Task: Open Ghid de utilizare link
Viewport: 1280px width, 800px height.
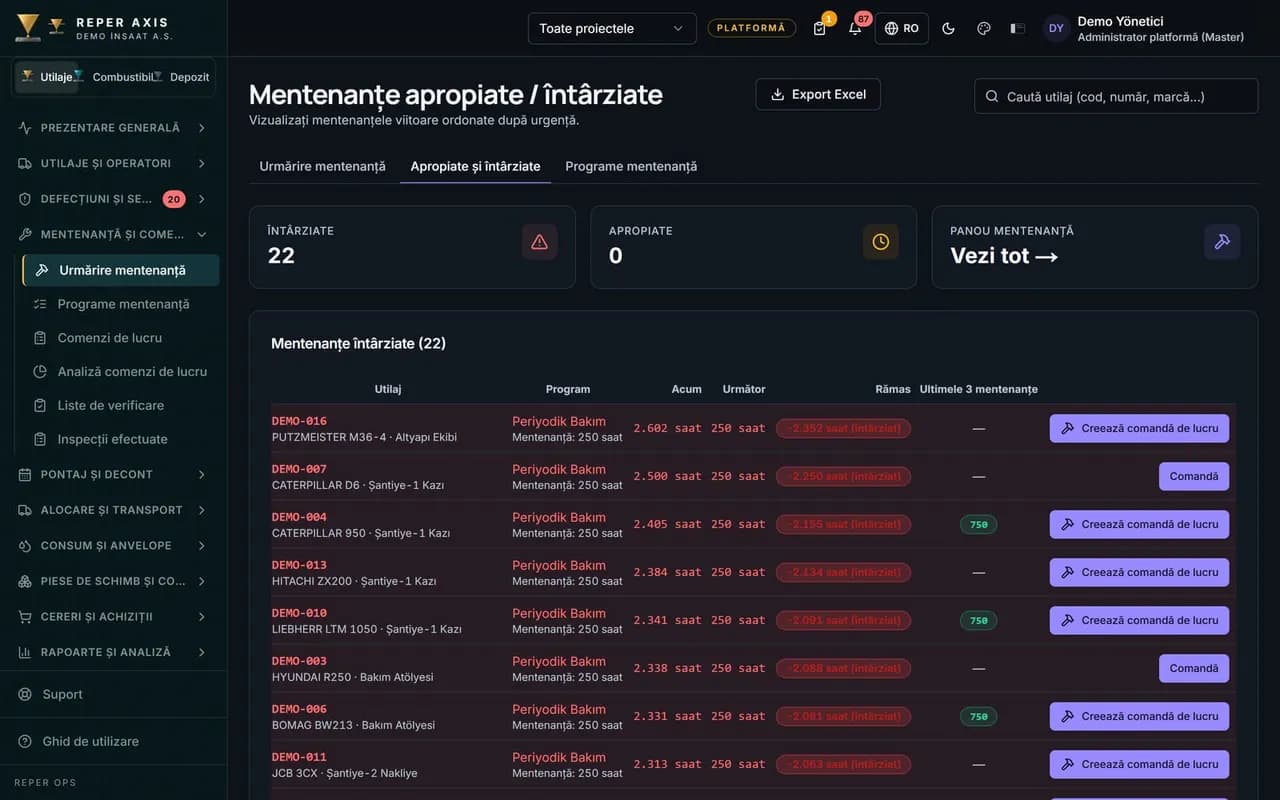Action: coord(113,741)
